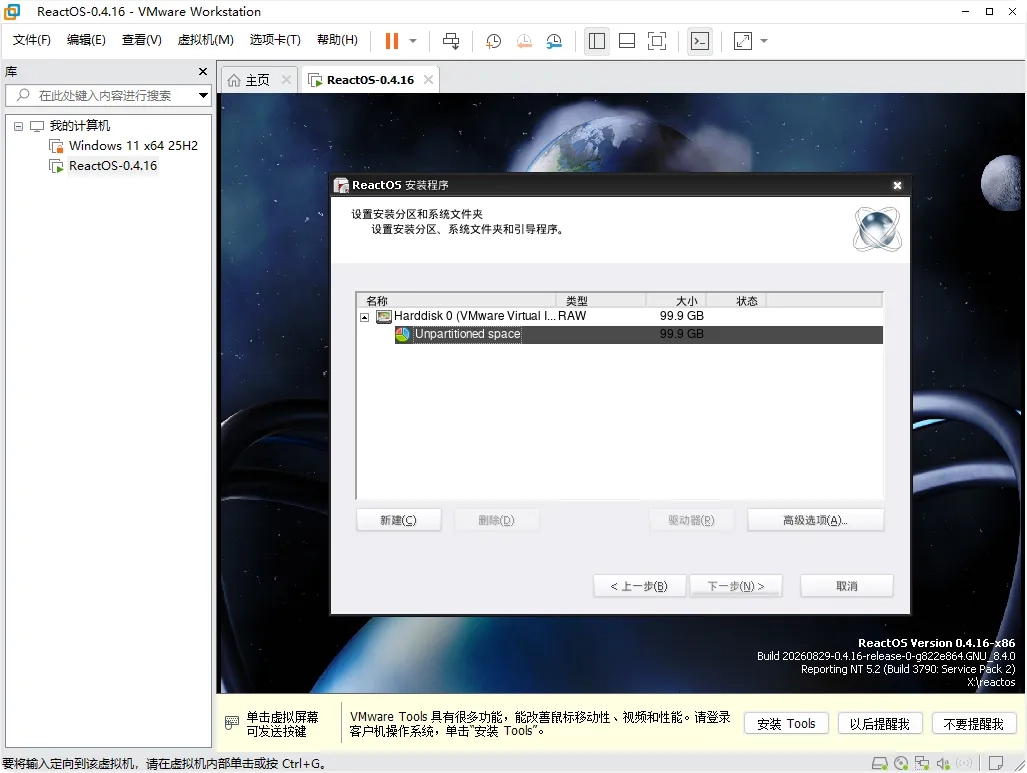Click the keyboard icon in the hint bar
The height and width of the screenshot is (773, 1027).
pos(232,723)
